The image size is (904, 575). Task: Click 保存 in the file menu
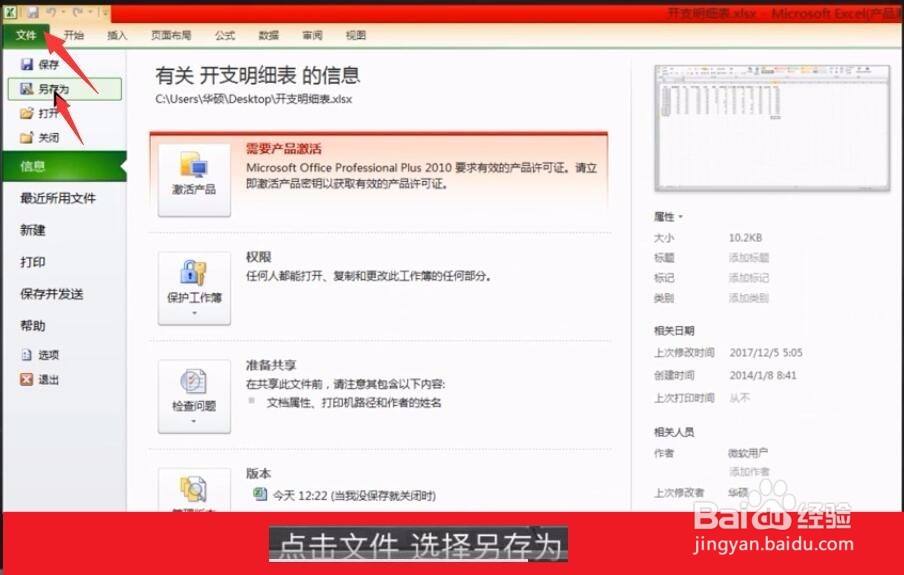tap(40, 64)
